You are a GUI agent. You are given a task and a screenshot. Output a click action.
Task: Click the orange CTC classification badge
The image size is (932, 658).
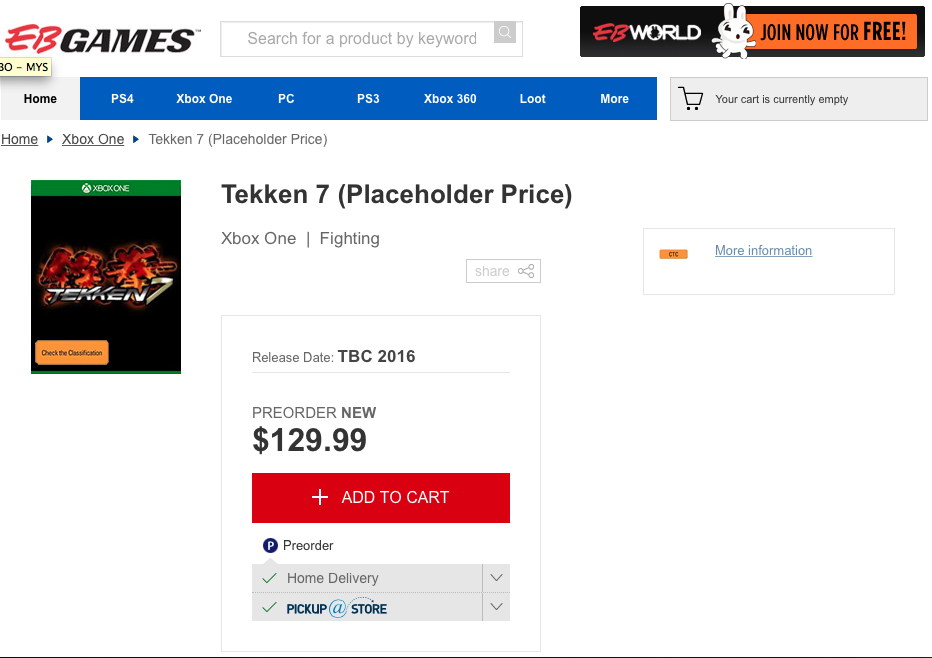(x=673, y=254)
